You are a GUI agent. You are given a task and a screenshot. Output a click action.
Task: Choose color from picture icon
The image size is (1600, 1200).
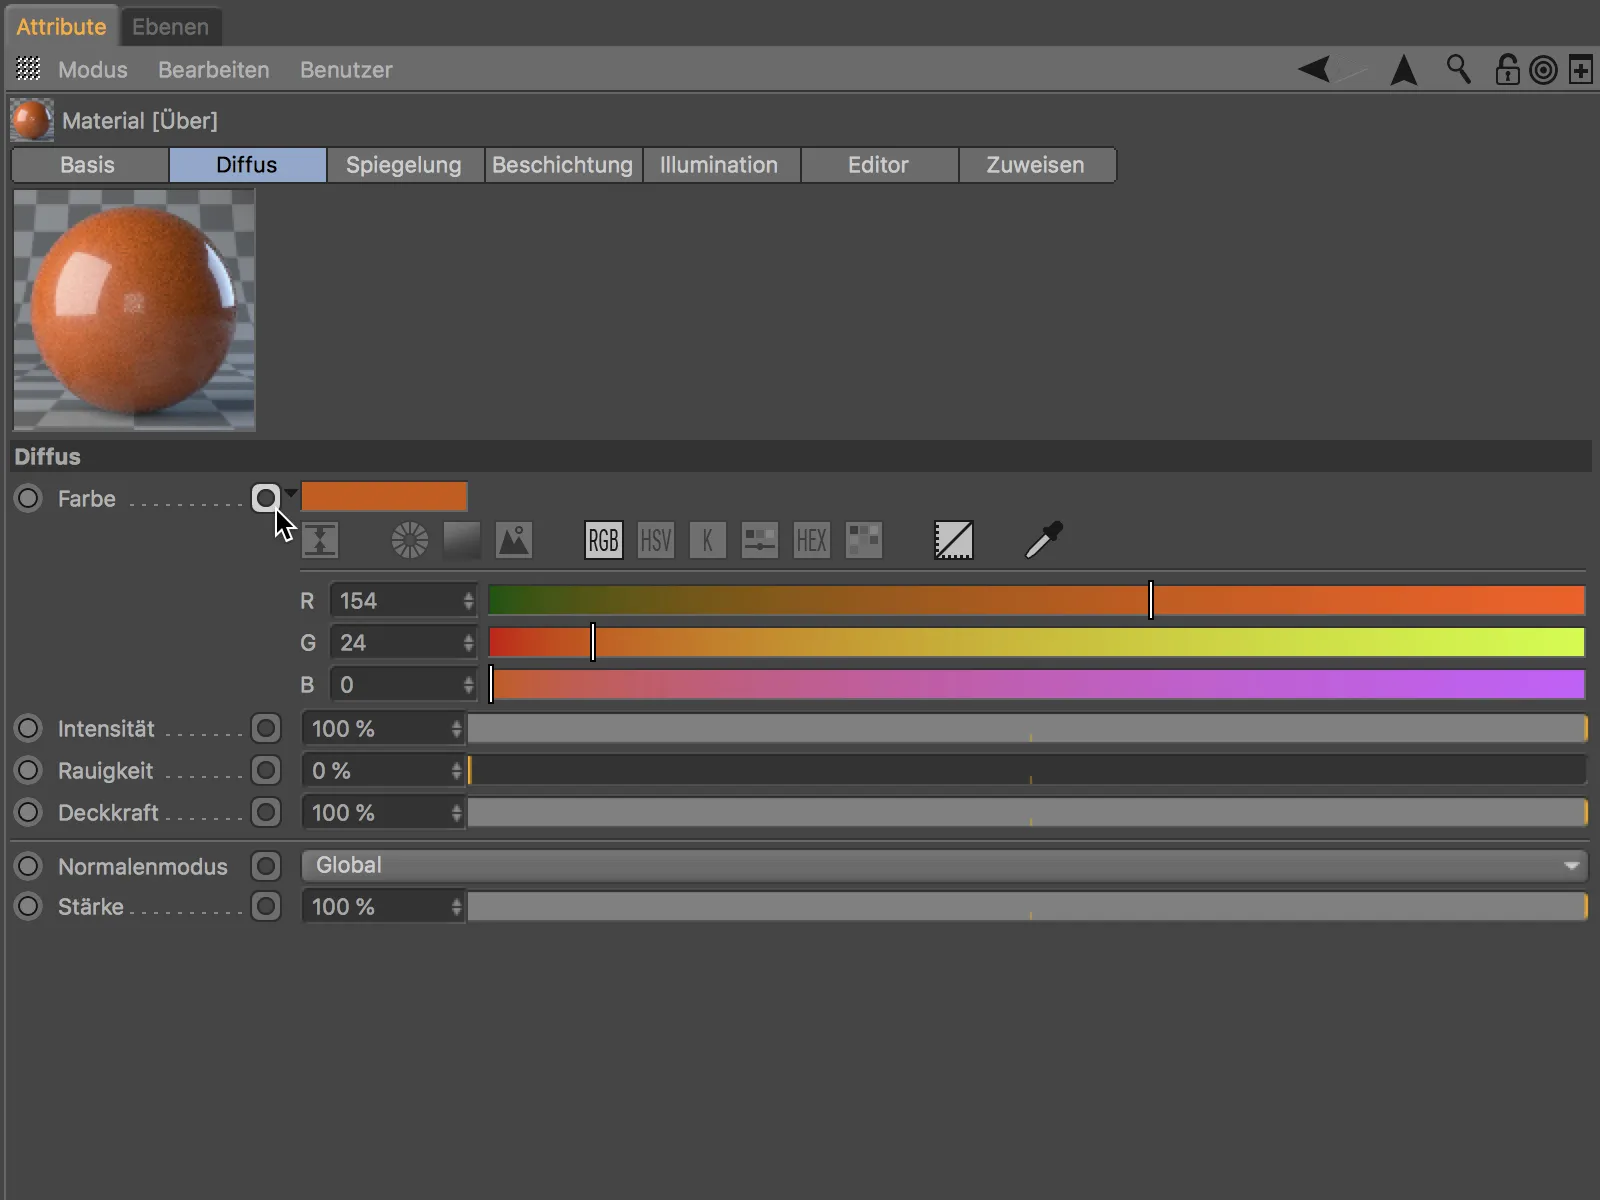[513, 541]
